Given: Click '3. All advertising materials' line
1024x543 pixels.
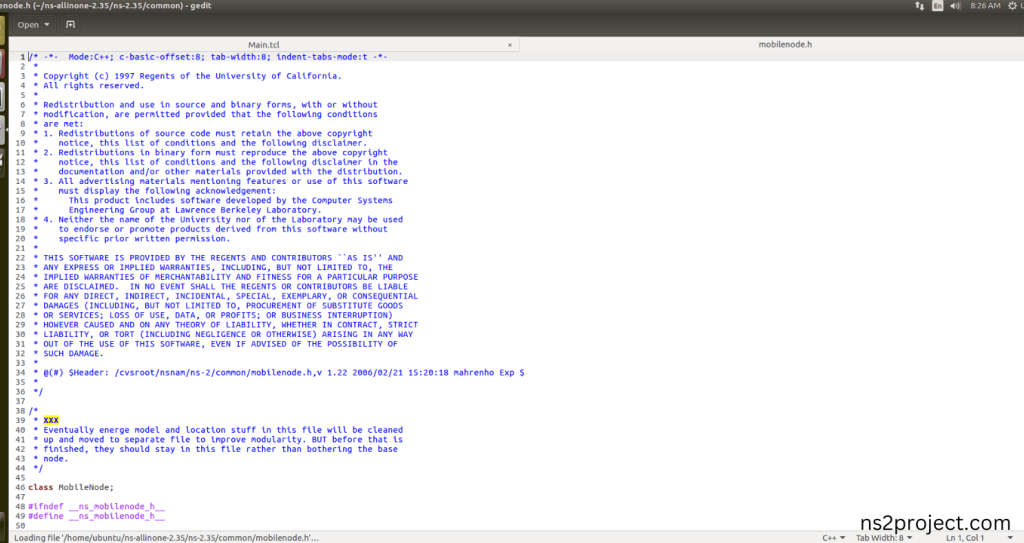Looking at the screenshot, I should click(220, 181).
